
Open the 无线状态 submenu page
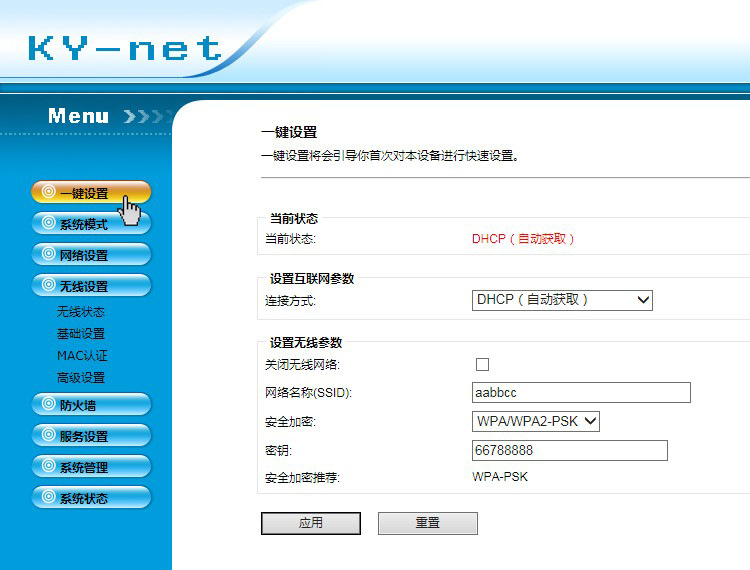click(x=81, y=312)
